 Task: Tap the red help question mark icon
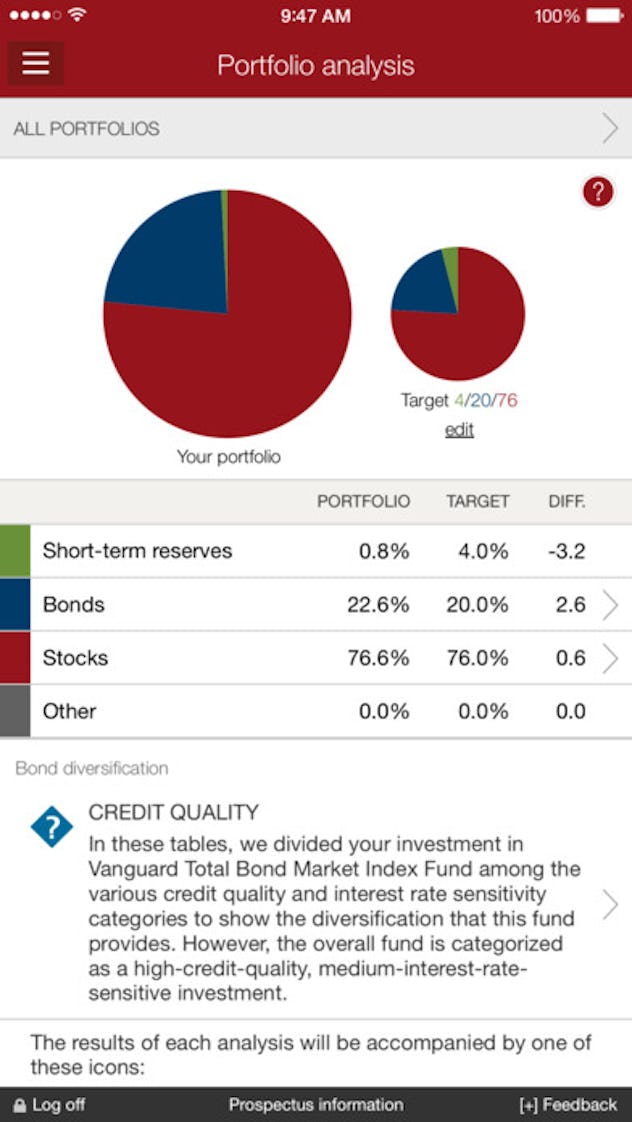pyautogui.click(x=597, y=192)
